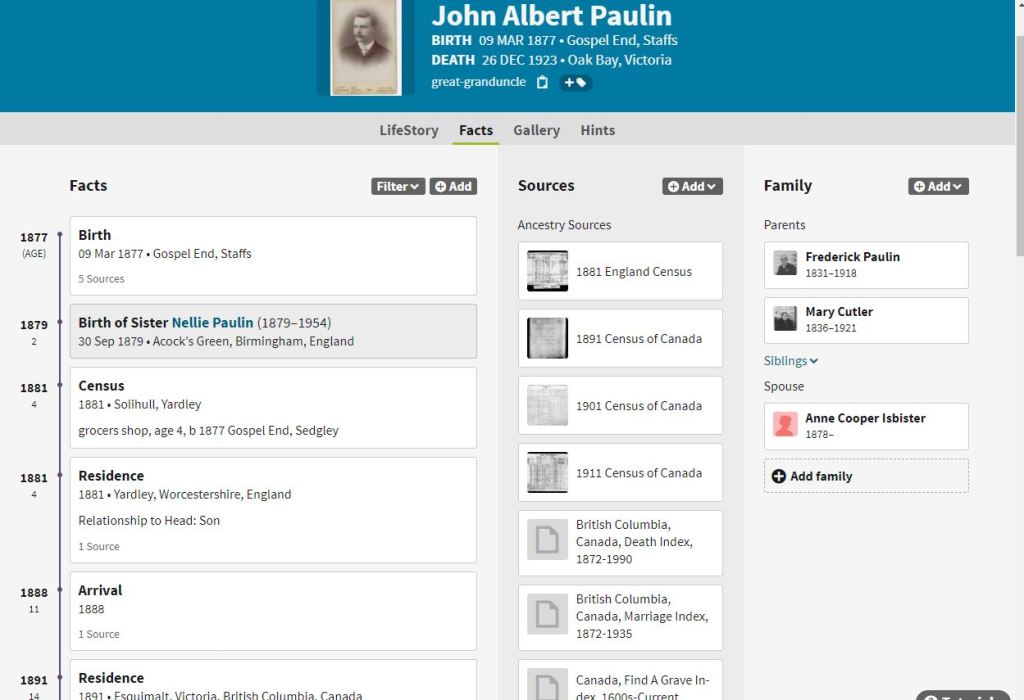Click the clipboard notes icon beside great-granduncle
The width and height of the screenshot is (1024, 700).
(542, 83)
